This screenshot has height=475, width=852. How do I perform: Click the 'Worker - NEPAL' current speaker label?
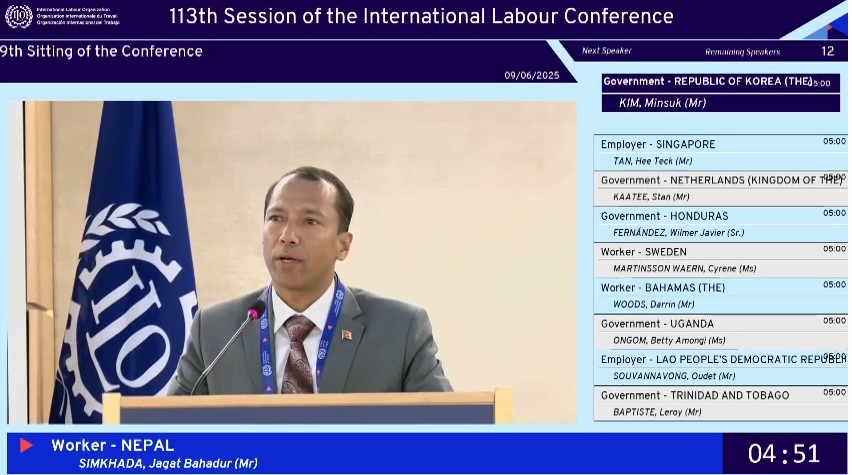(x=112, y=446)
